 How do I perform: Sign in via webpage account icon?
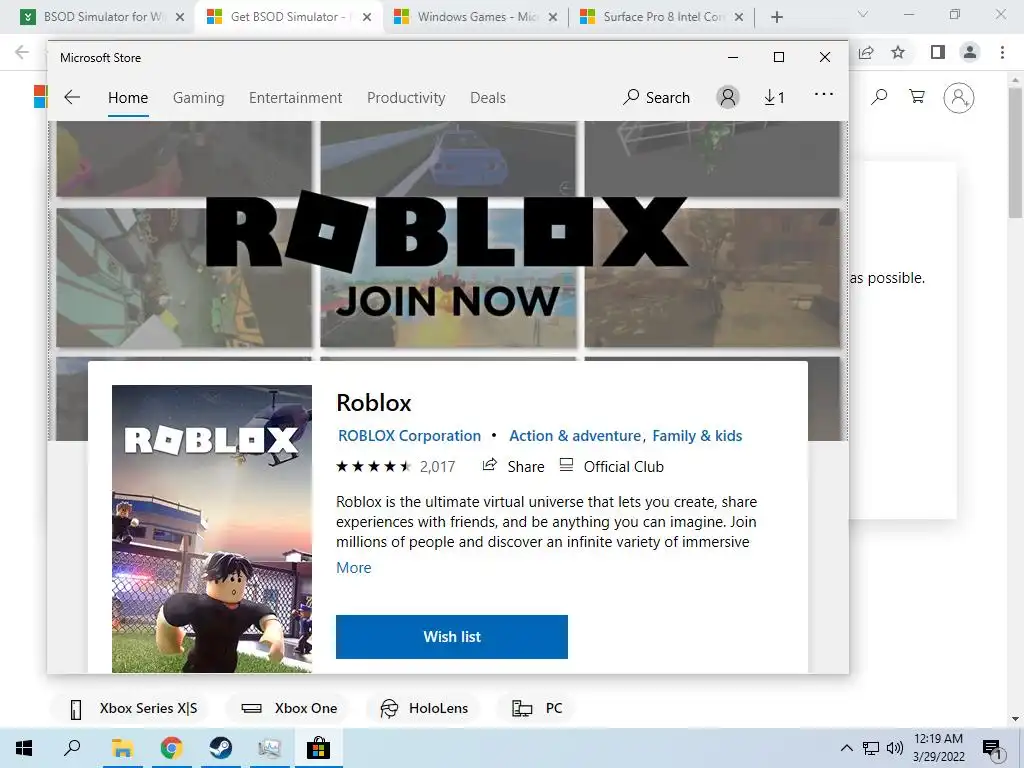tap(958, 98)
